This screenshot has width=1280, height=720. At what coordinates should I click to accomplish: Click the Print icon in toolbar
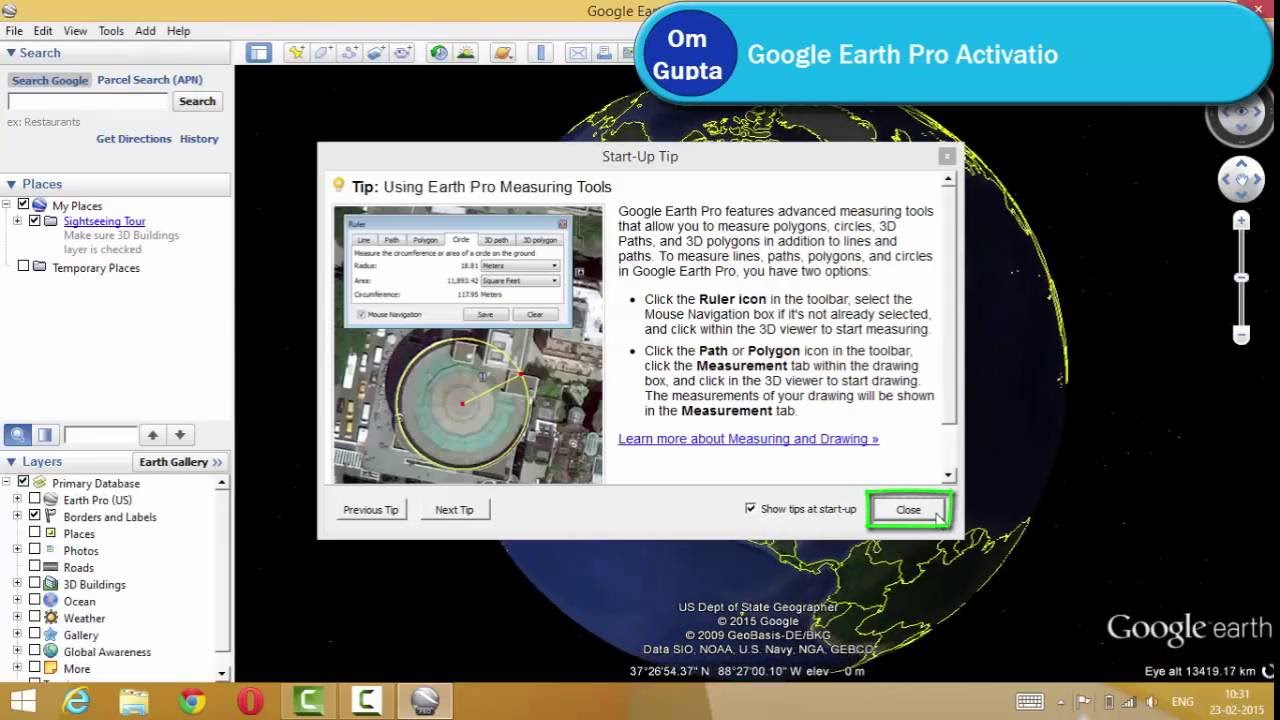(x=605, y=53)
